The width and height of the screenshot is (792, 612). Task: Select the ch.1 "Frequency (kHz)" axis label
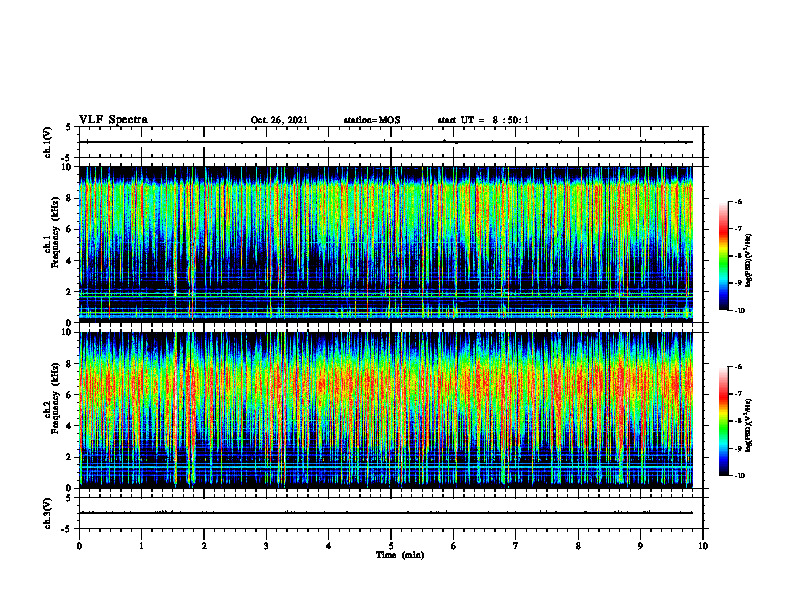pyautogui.click(x=55, y=233)
